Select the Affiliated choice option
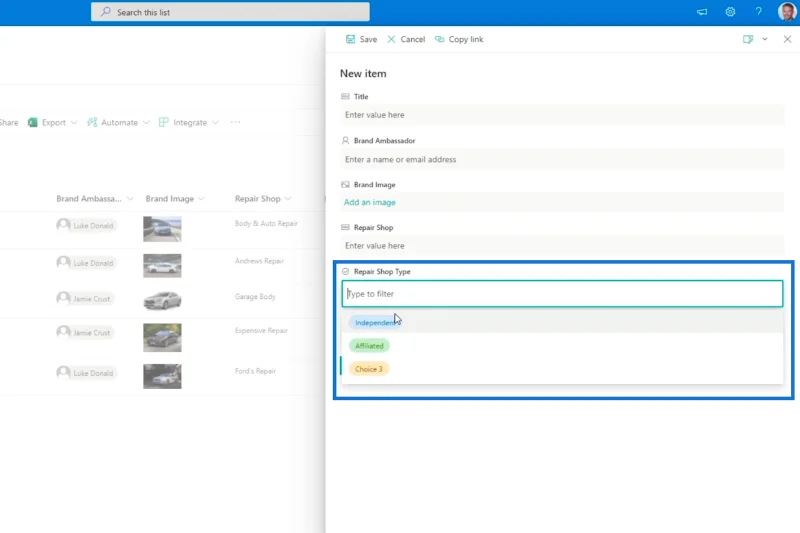Screen dimensions: 800x533 [369, 346]
